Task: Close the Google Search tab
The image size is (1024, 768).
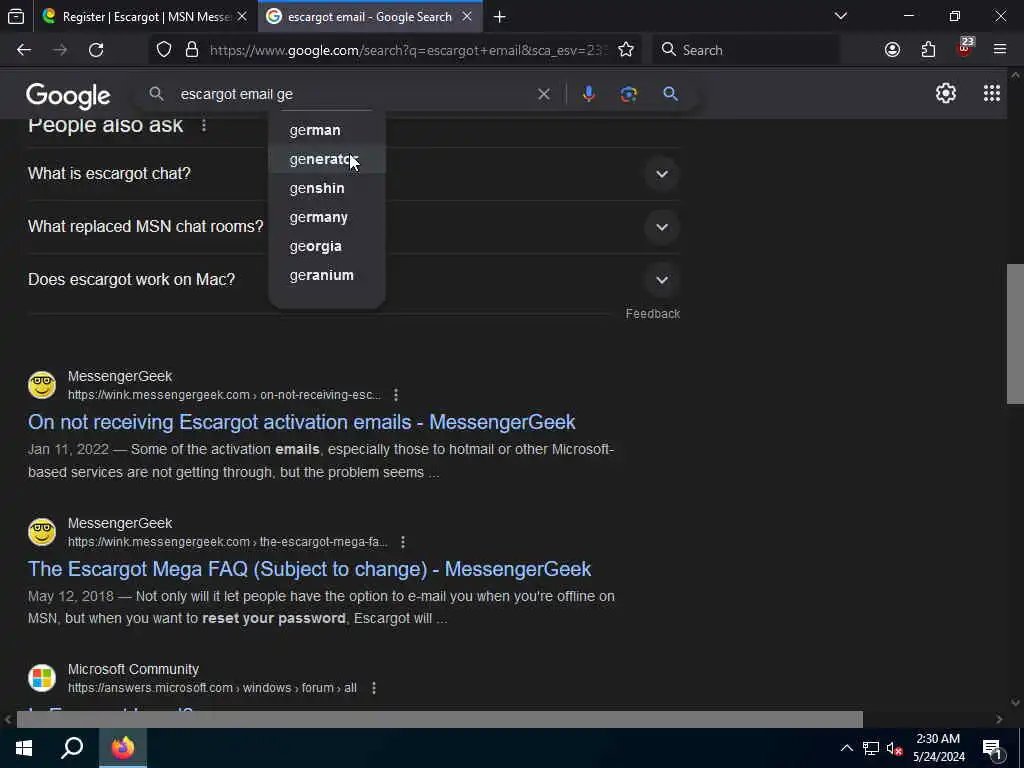Action: [x=467, y=17]
